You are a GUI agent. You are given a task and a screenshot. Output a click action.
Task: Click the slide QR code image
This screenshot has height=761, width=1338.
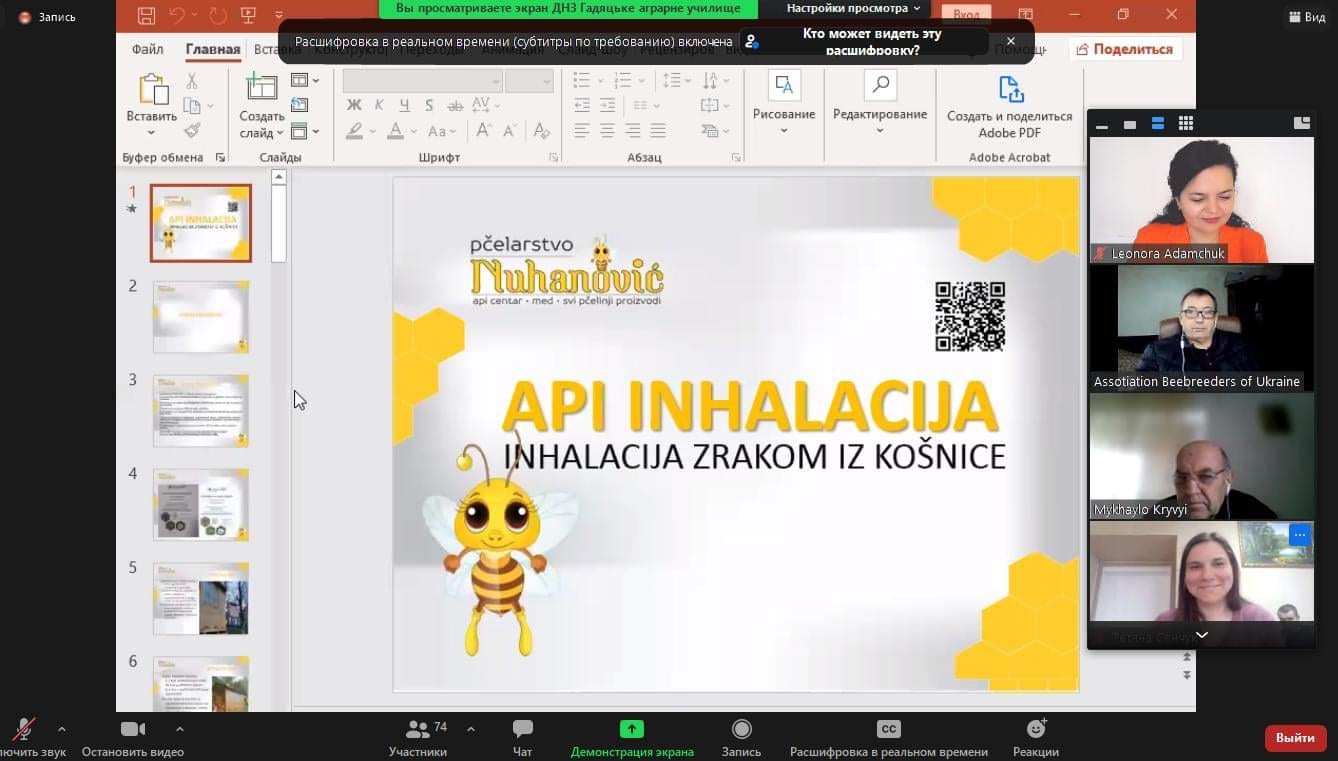970,316
